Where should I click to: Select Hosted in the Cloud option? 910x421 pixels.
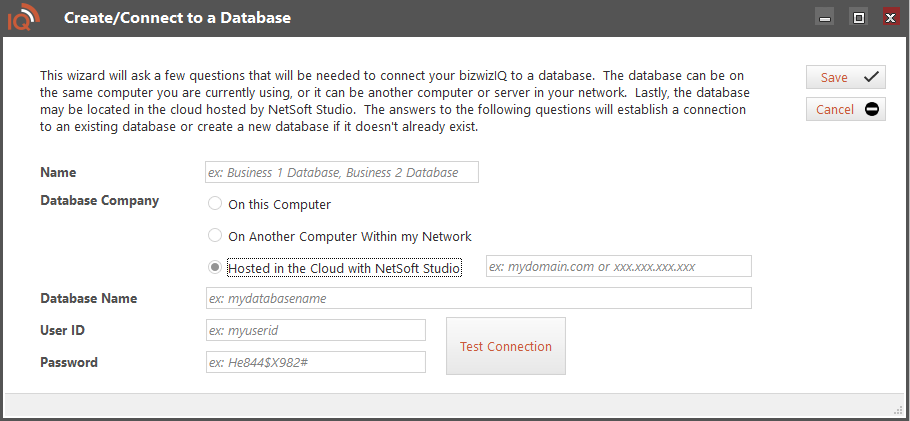tap(215, 268)
